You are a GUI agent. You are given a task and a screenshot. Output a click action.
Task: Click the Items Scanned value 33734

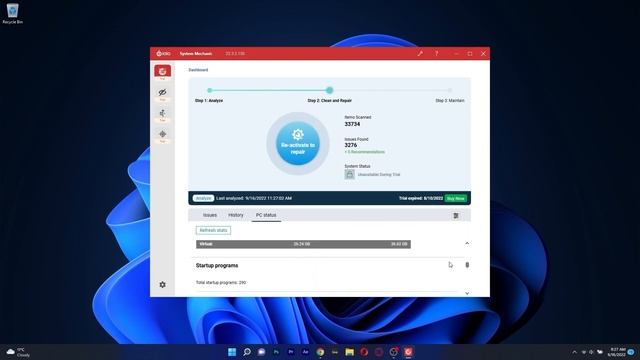click(352, 124)
